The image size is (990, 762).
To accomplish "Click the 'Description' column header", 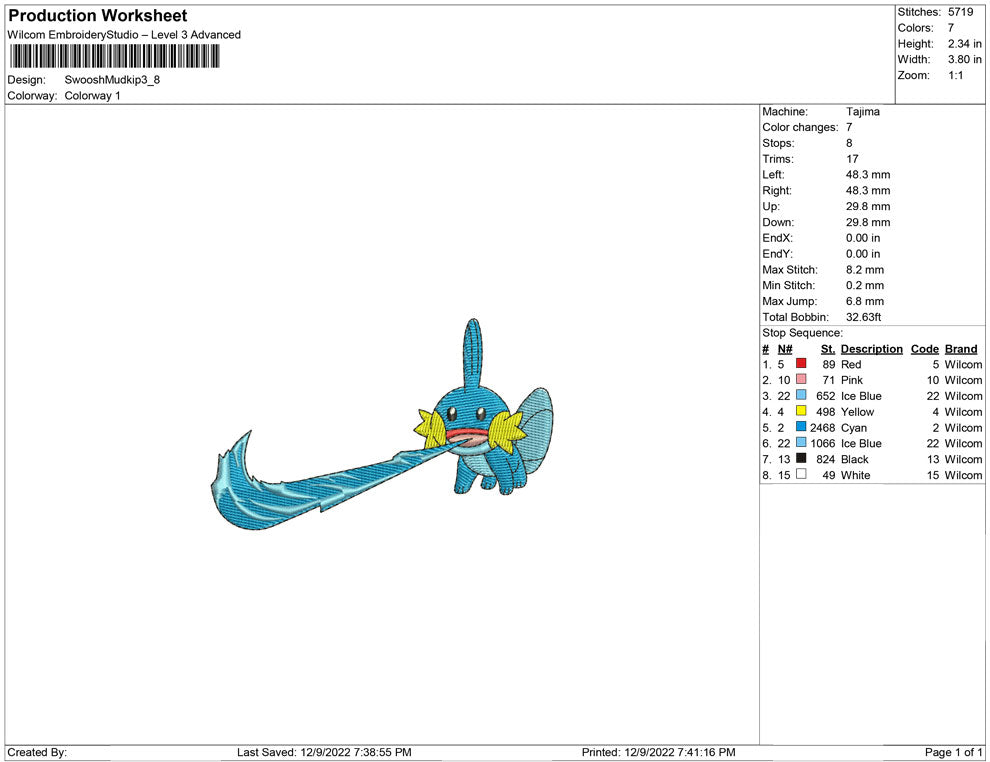I will pos(872,349).
